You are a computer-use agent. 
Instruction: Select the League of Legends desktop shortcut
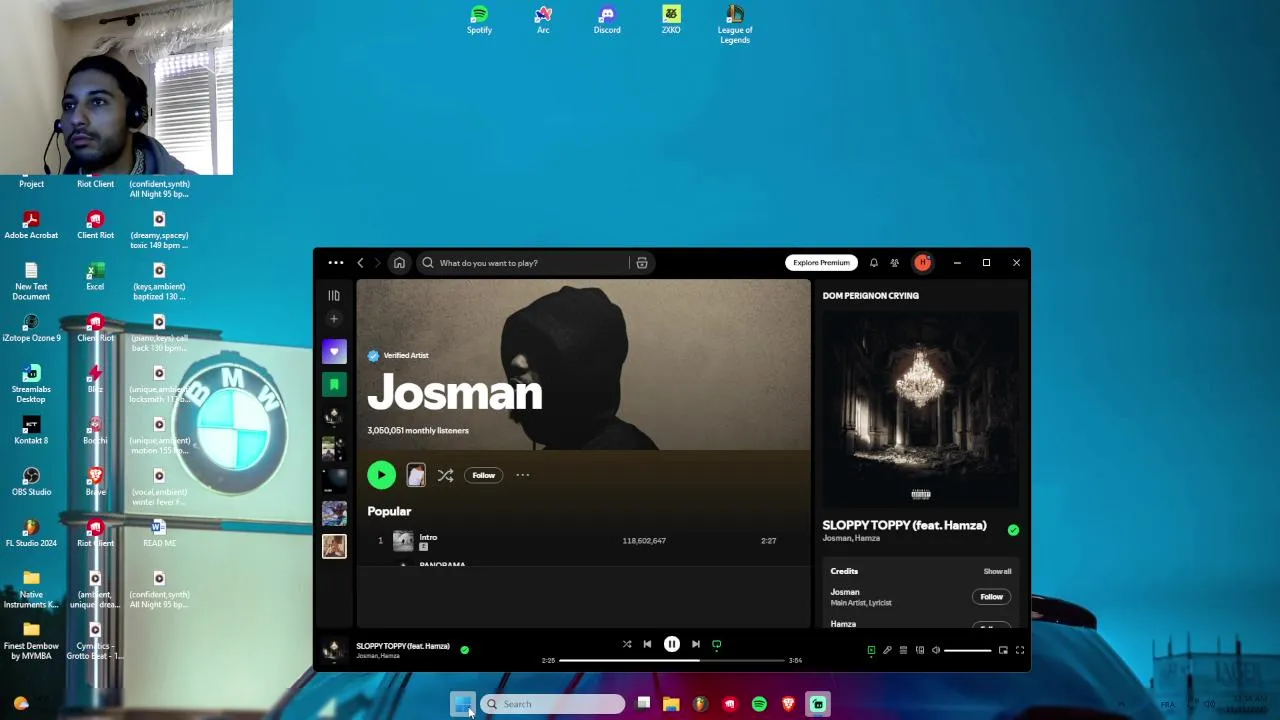point(735,24)
